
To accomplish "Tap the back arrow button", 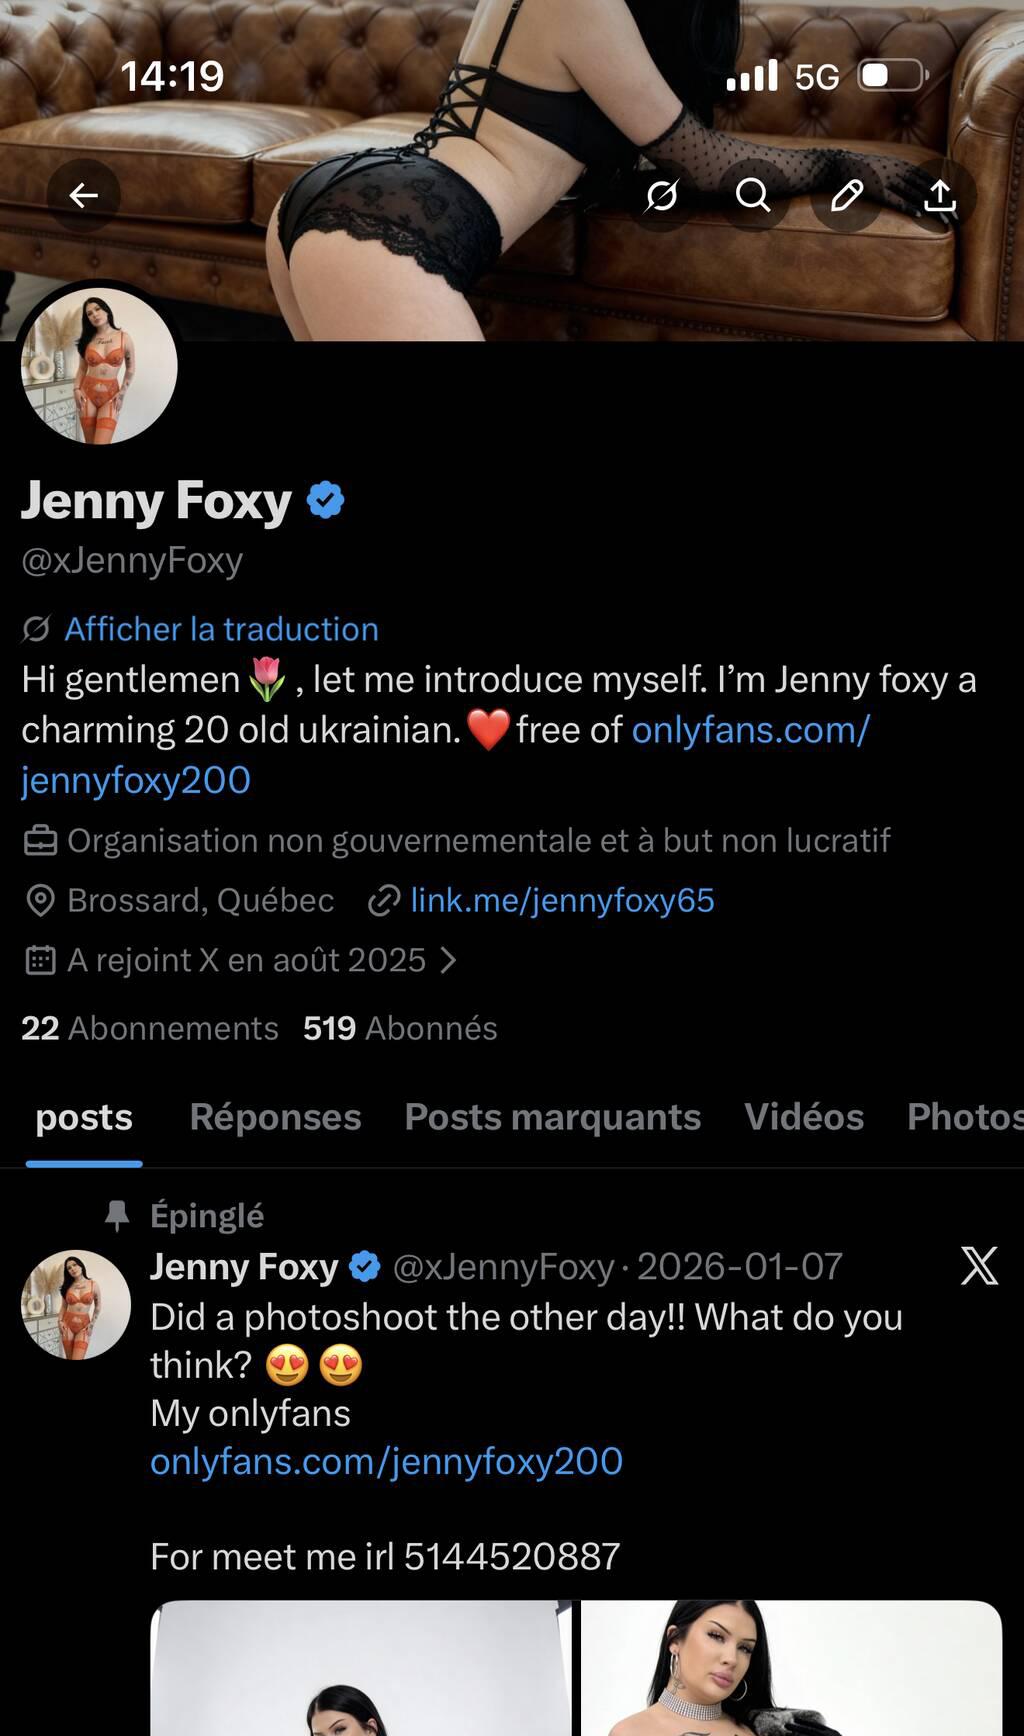I will pos(84,195).
